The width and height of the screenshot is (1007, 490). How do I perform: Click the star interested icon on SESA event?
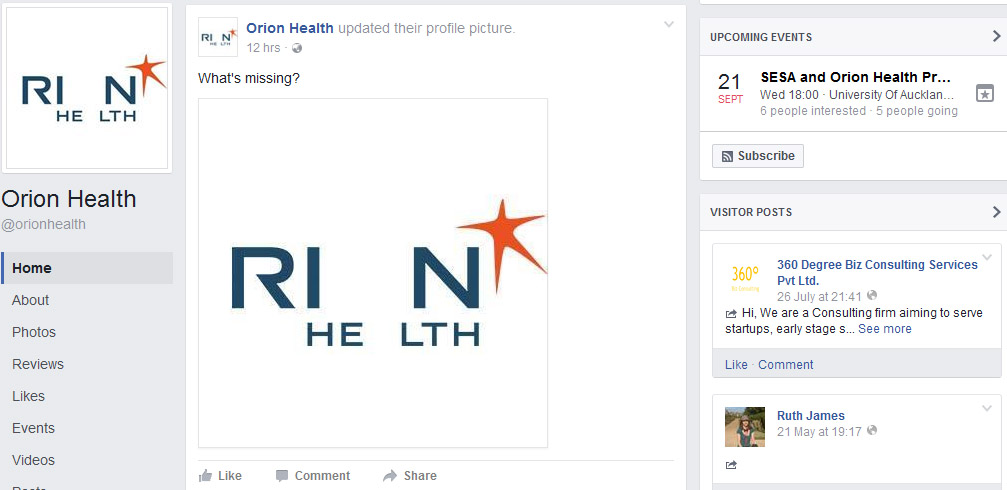985,93
